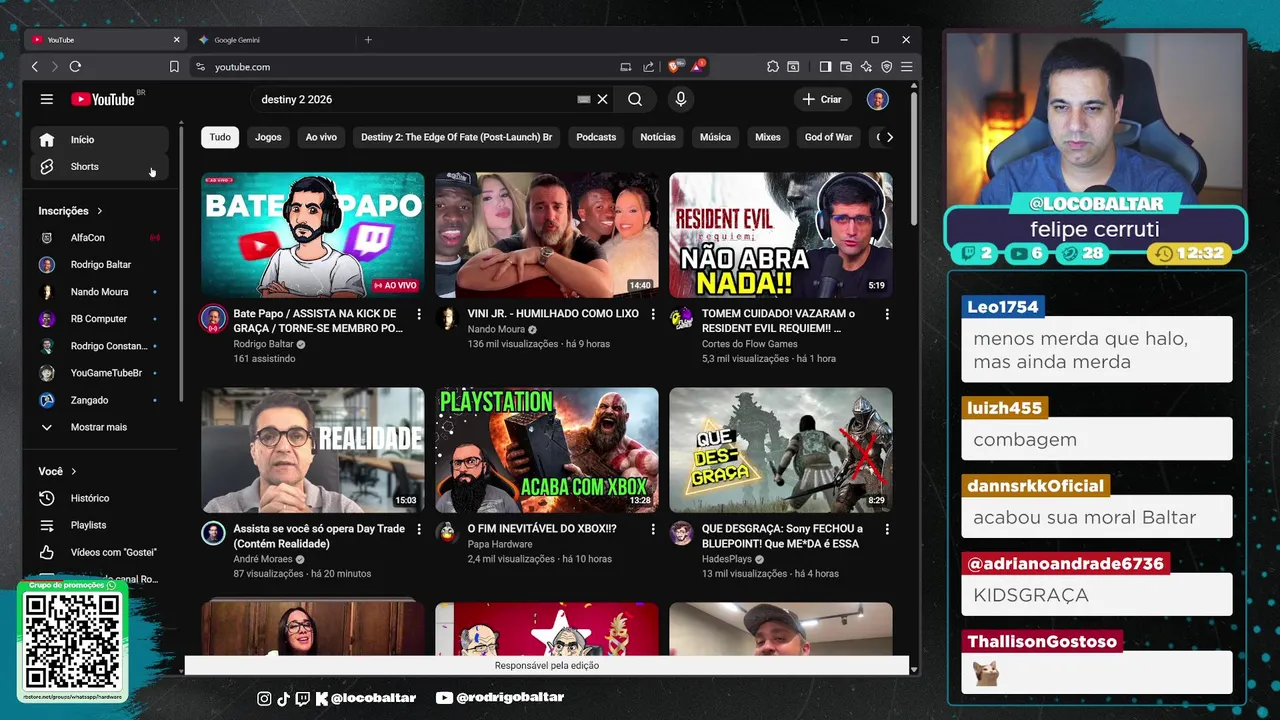Select the Mixes filter chip
The height and width of the screenshot is (720, 1280).
(x=768, y=137)
